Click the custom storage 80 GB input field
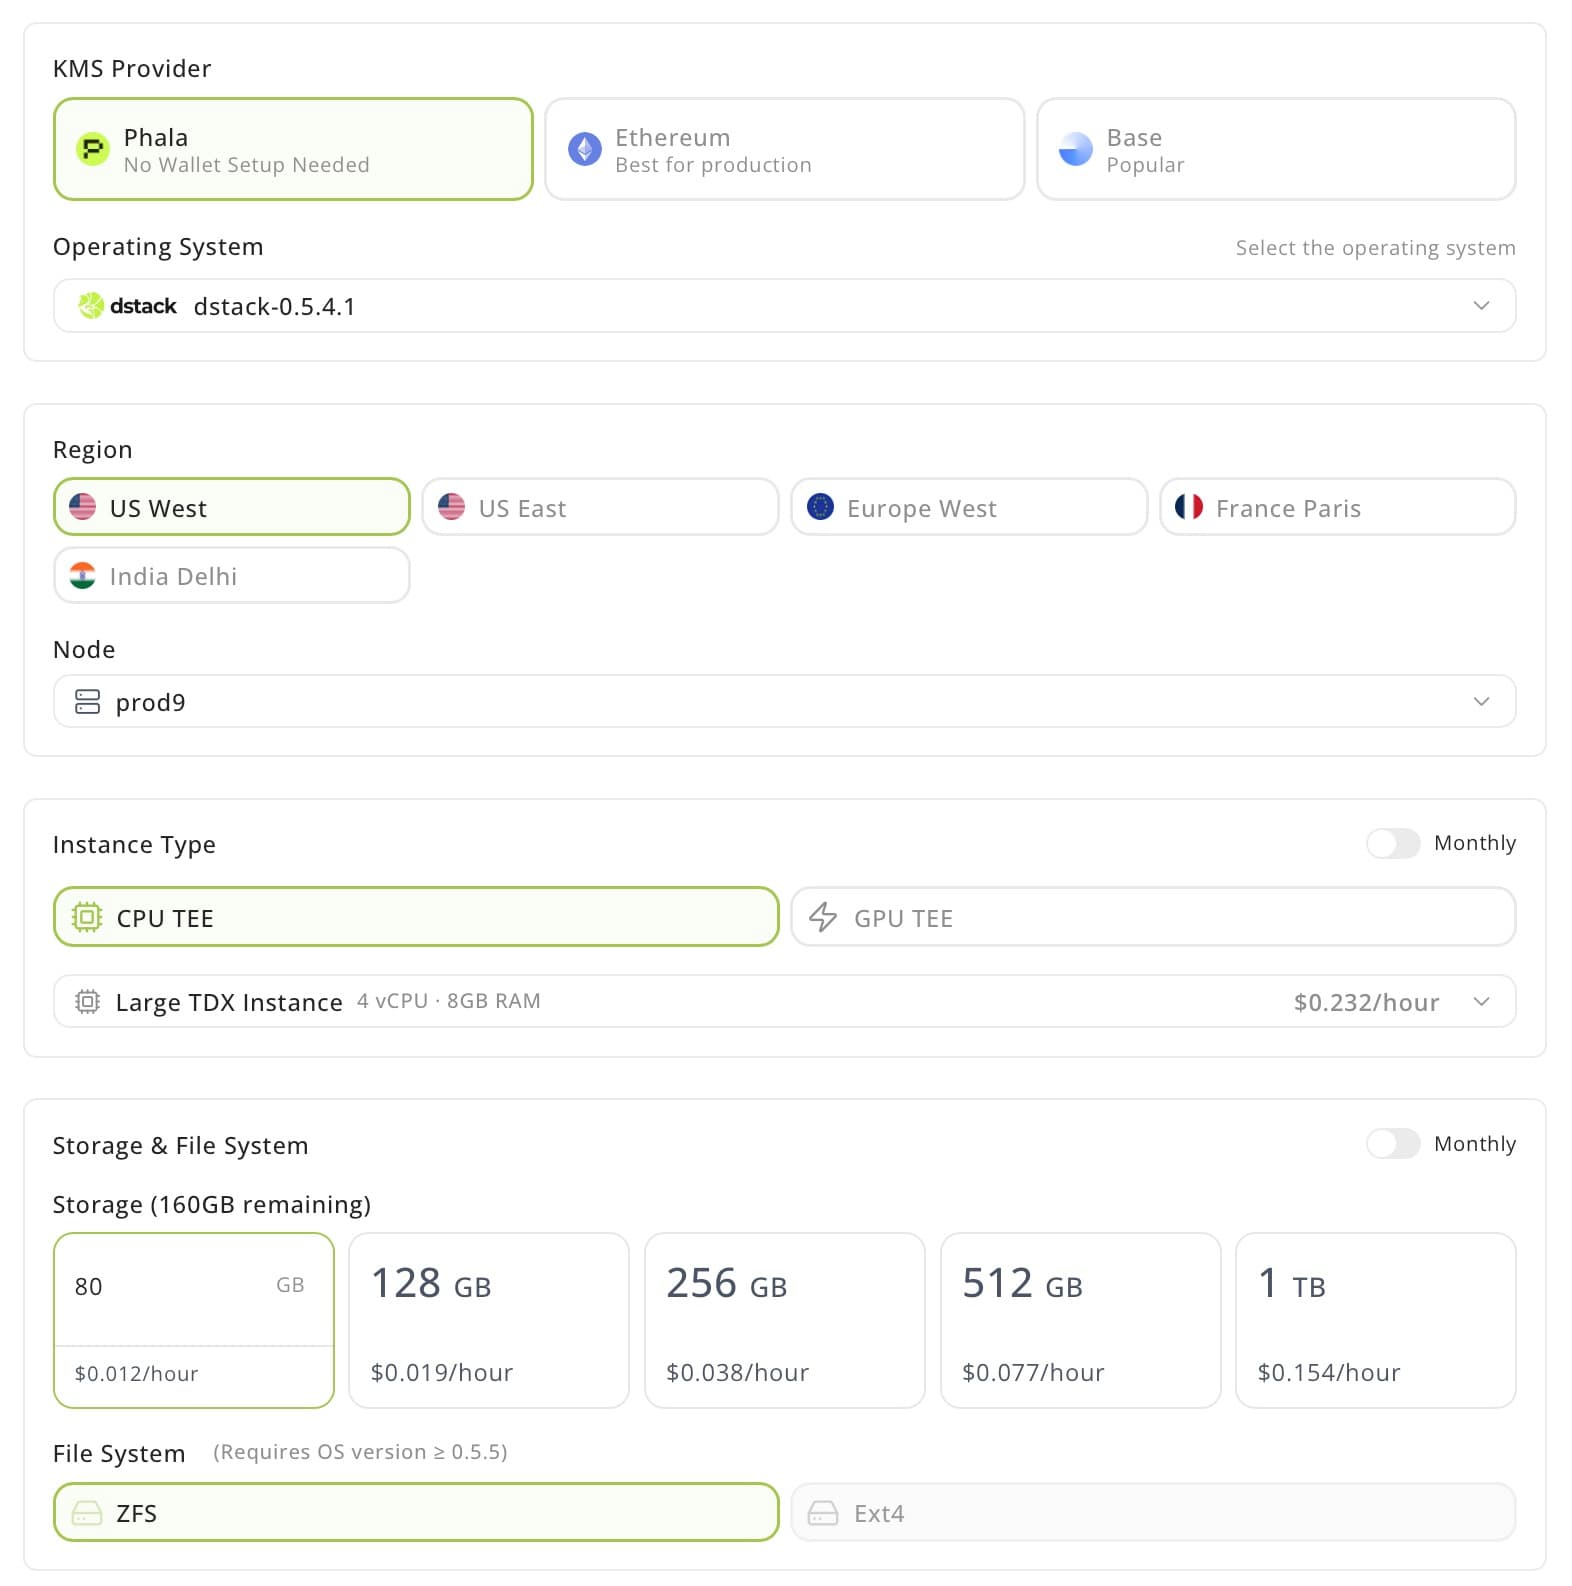 (170, 1286)
